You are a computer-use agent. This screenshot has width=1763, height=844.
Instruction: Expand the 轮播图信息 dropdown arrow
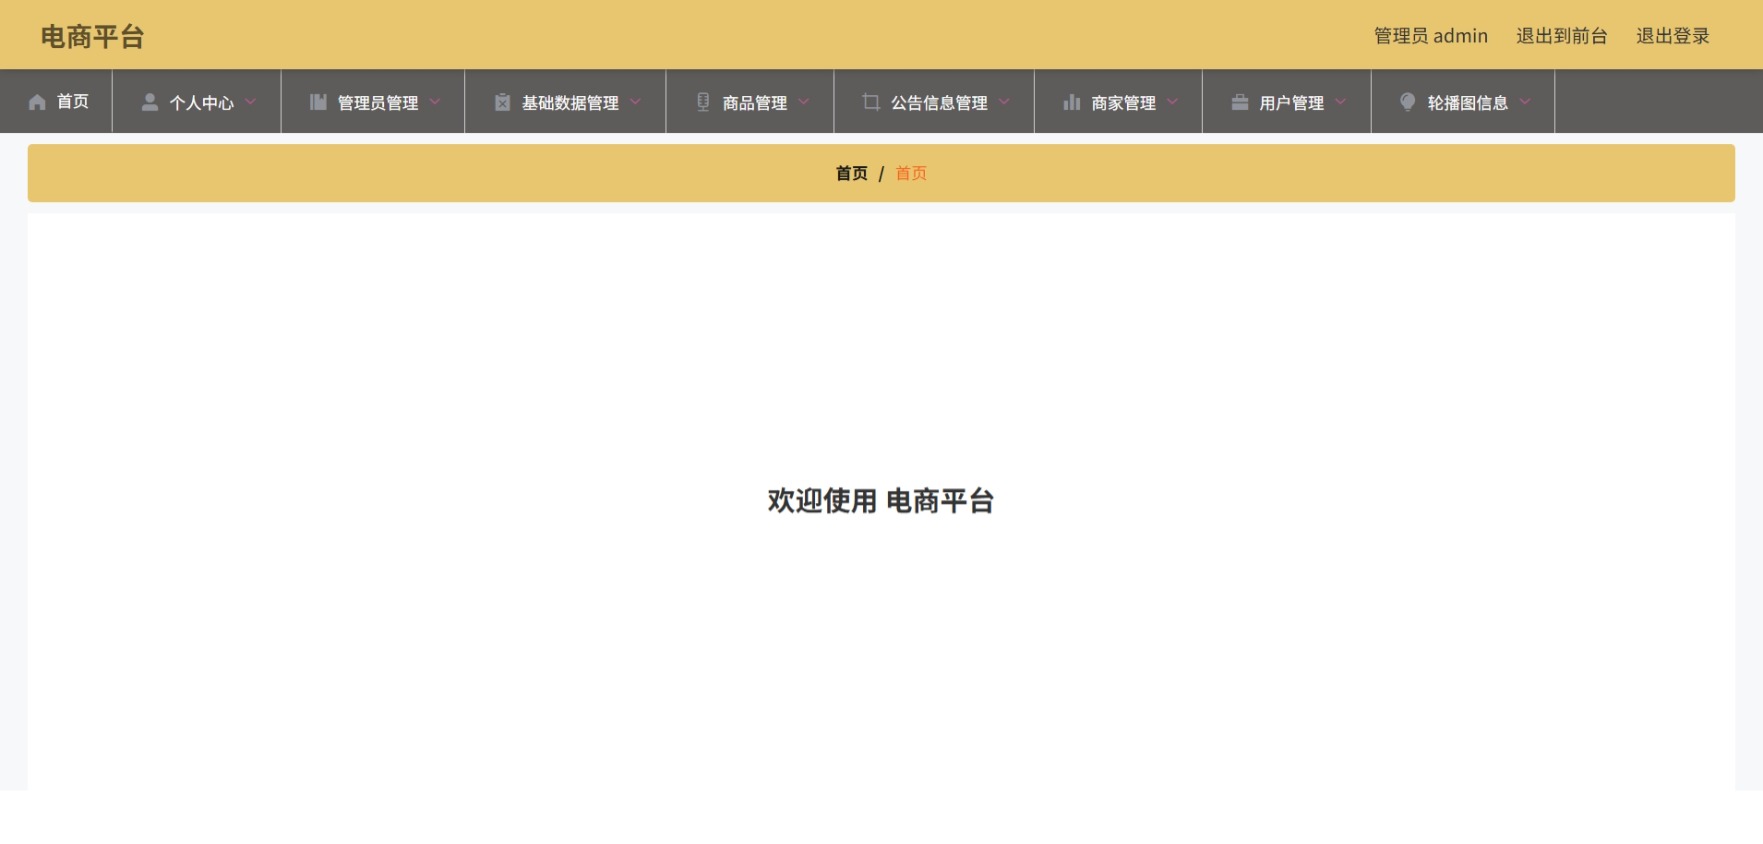(1525, 102)
